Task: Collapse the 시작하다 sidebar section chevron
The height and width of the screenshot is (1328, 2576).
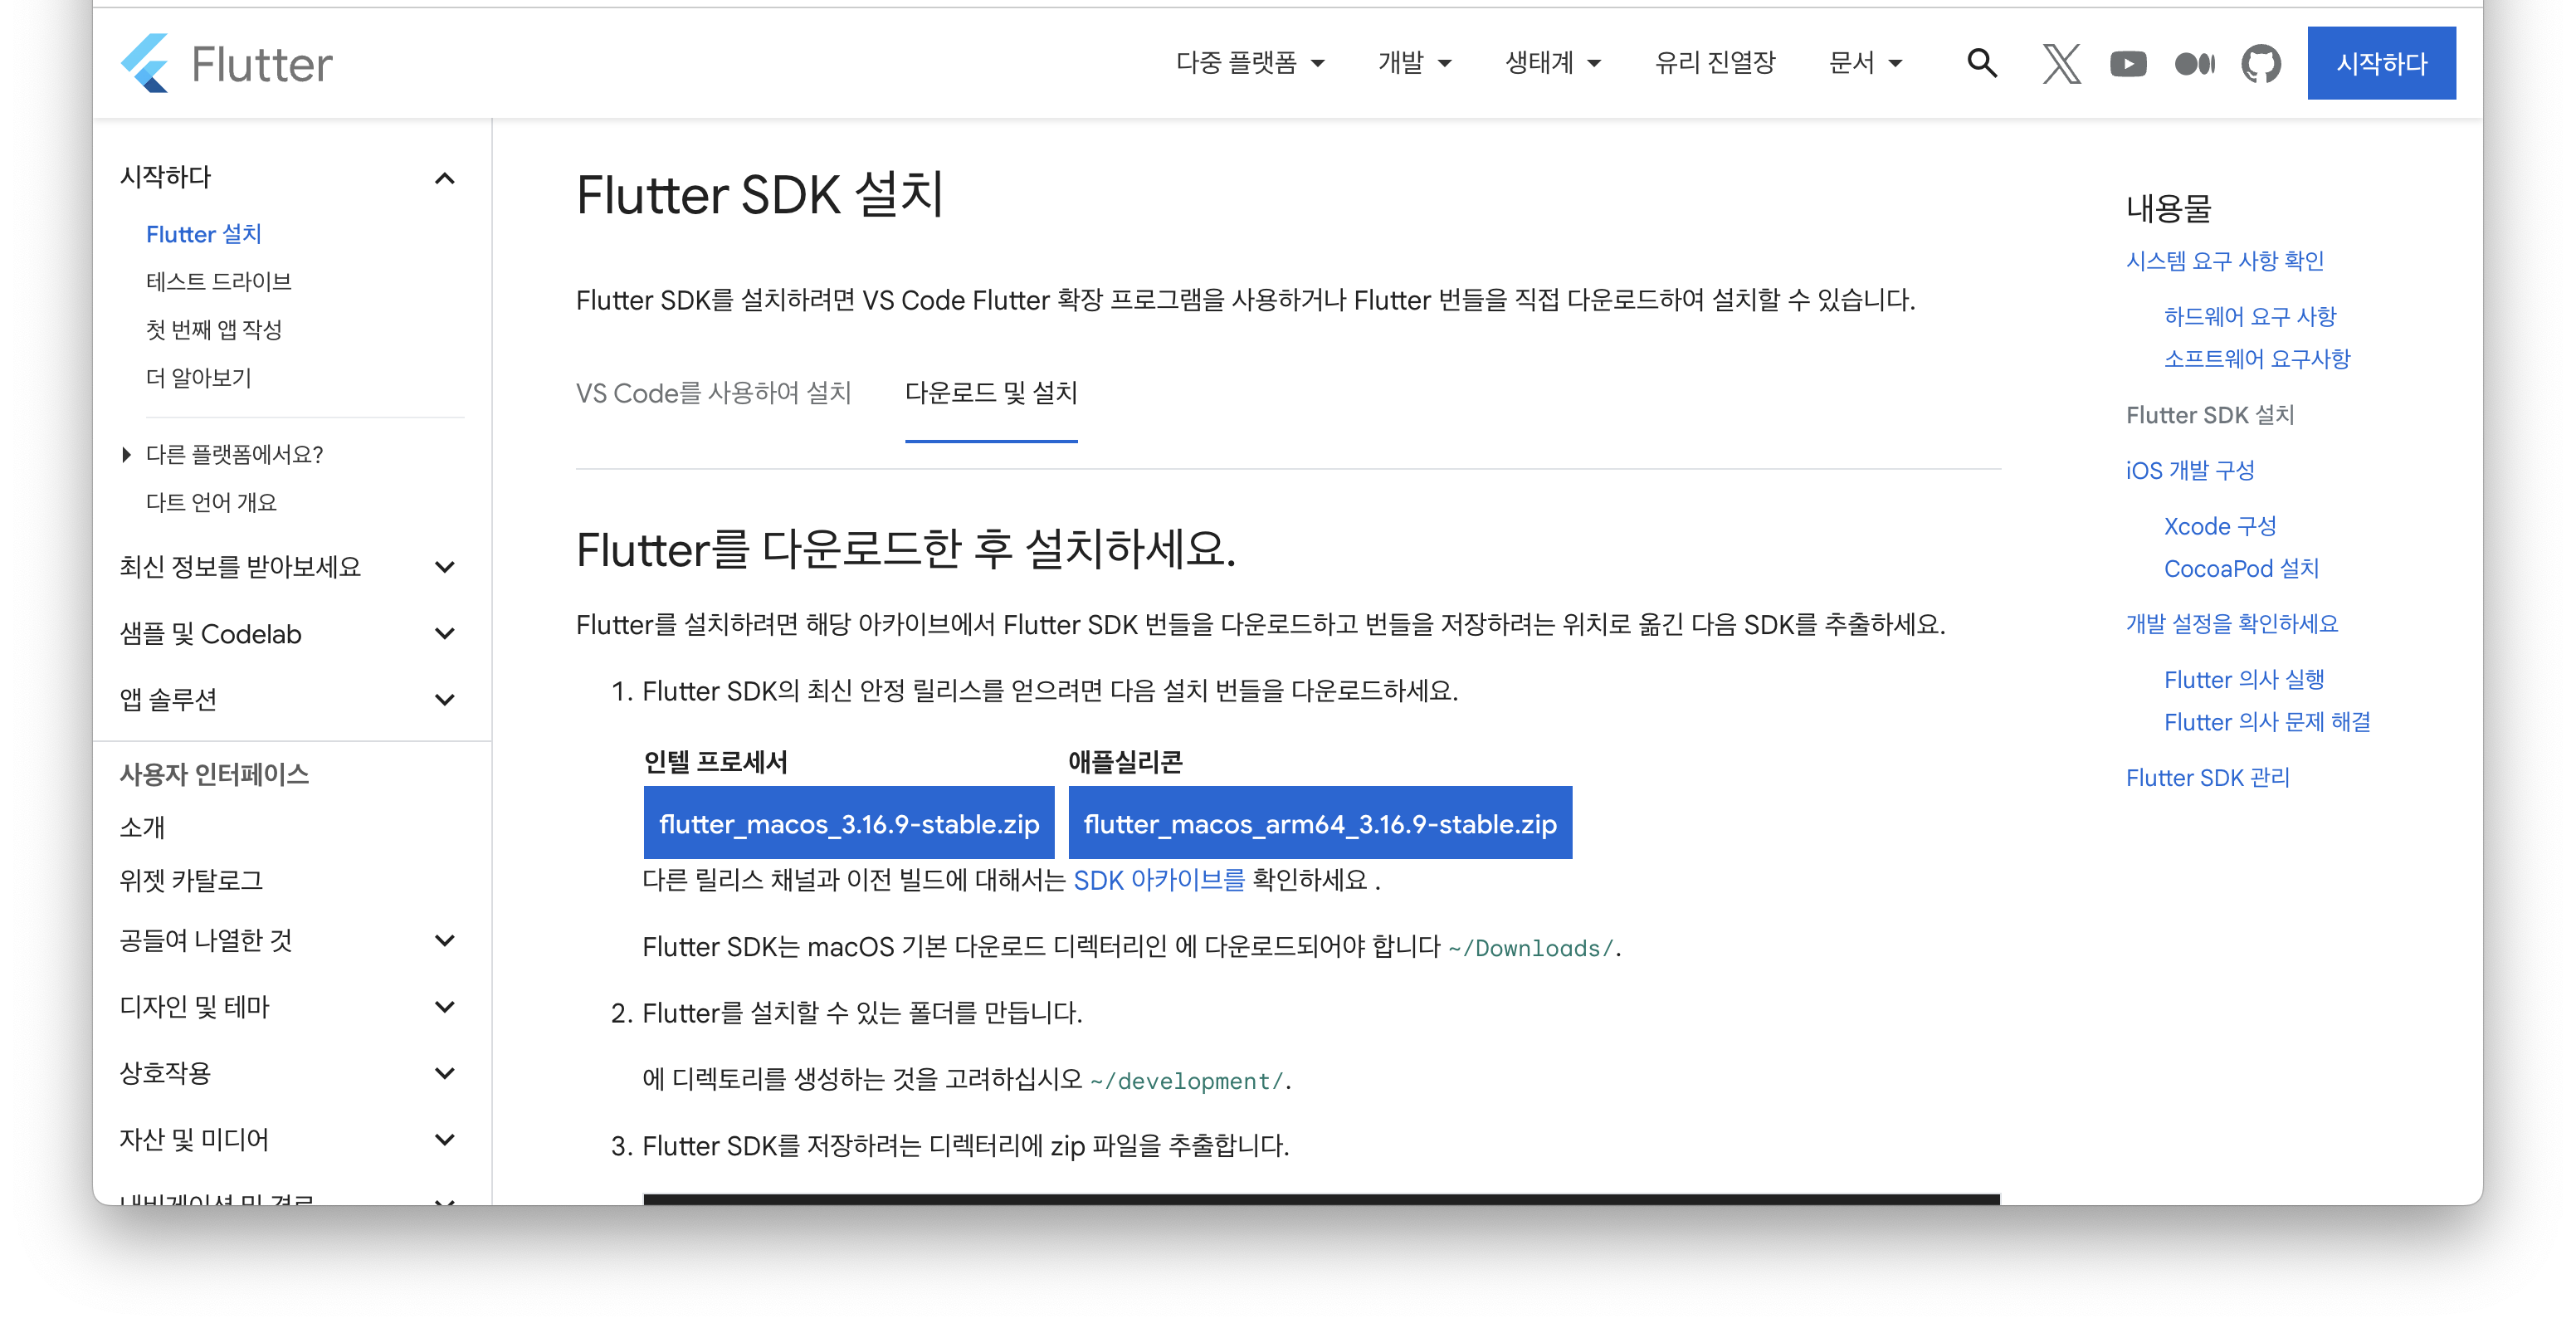Action: [x=445, y=178]
